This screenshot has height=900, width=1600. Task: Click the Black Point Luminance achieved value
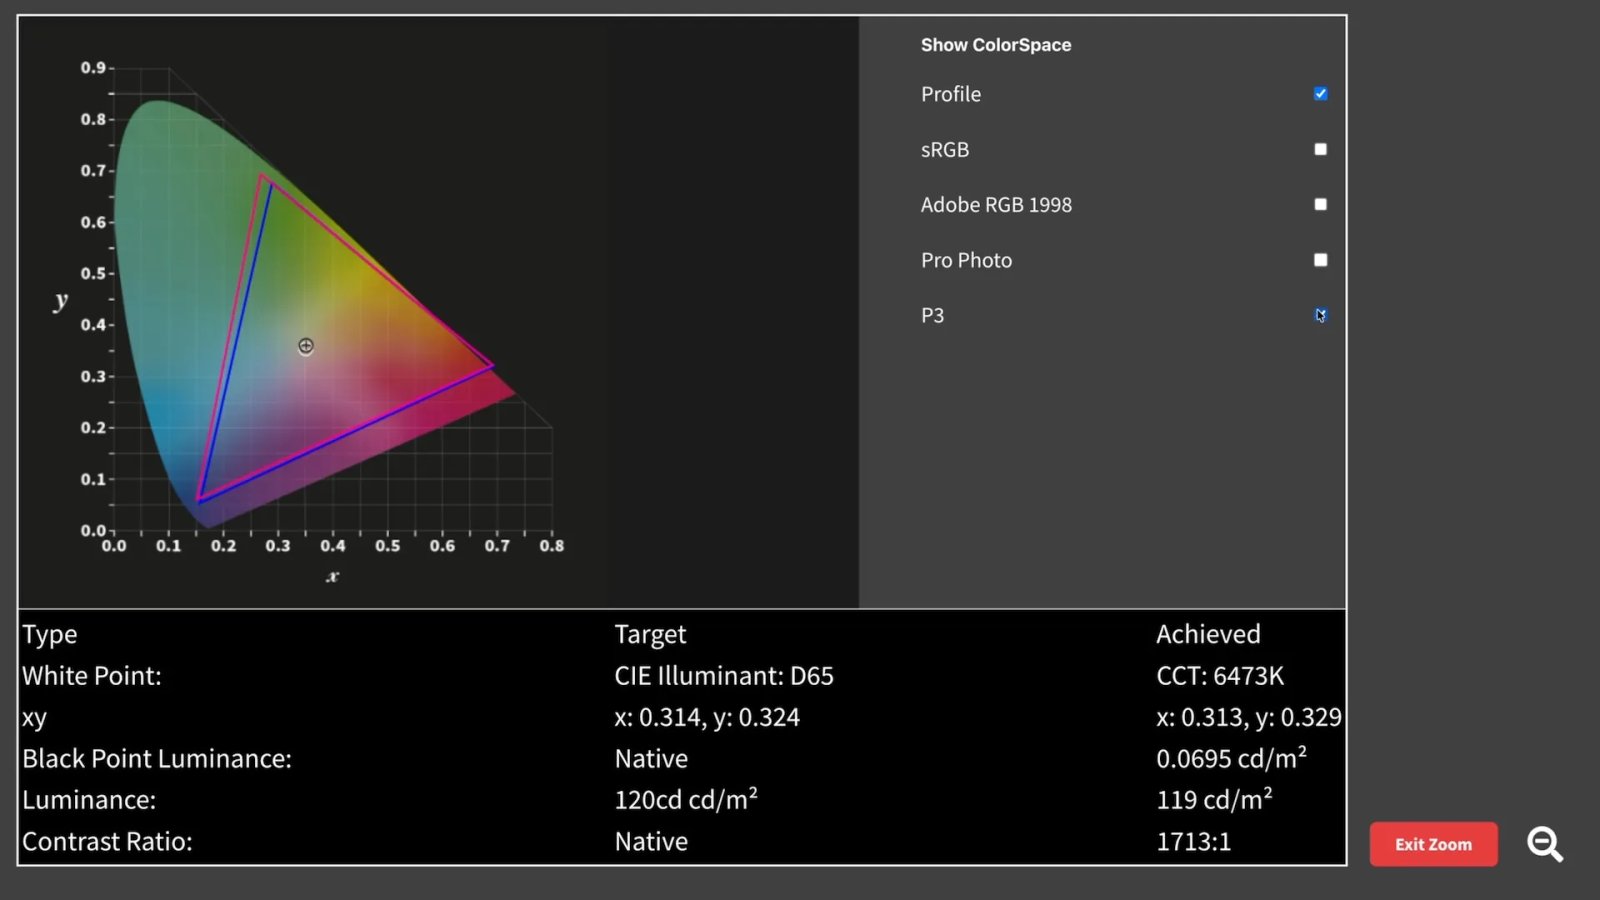pyautogui.click(x=1231, y=758)
